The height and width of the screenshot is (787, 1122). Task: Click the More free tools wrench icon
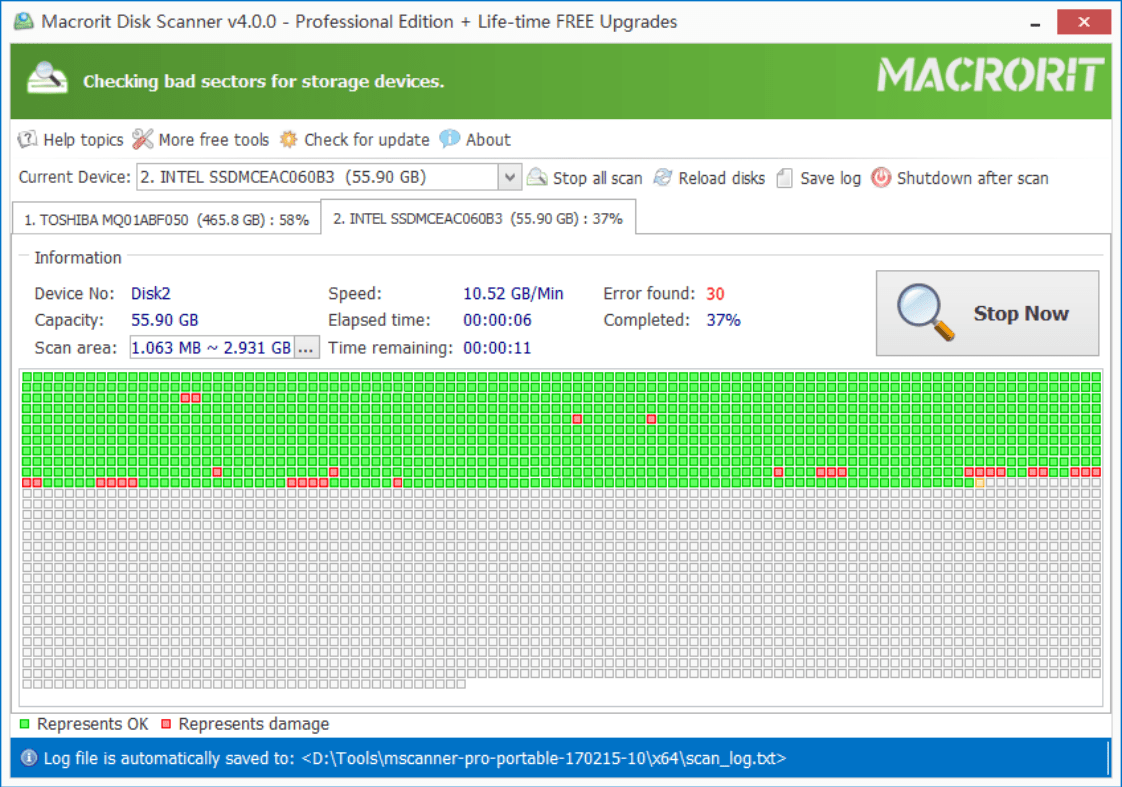click(x=142, y=139)
